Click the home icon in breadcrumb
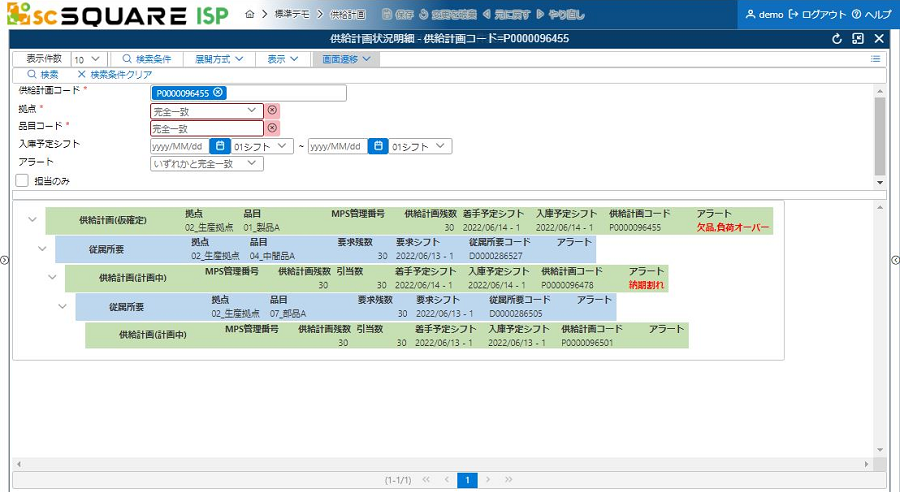 coord(249,14)
